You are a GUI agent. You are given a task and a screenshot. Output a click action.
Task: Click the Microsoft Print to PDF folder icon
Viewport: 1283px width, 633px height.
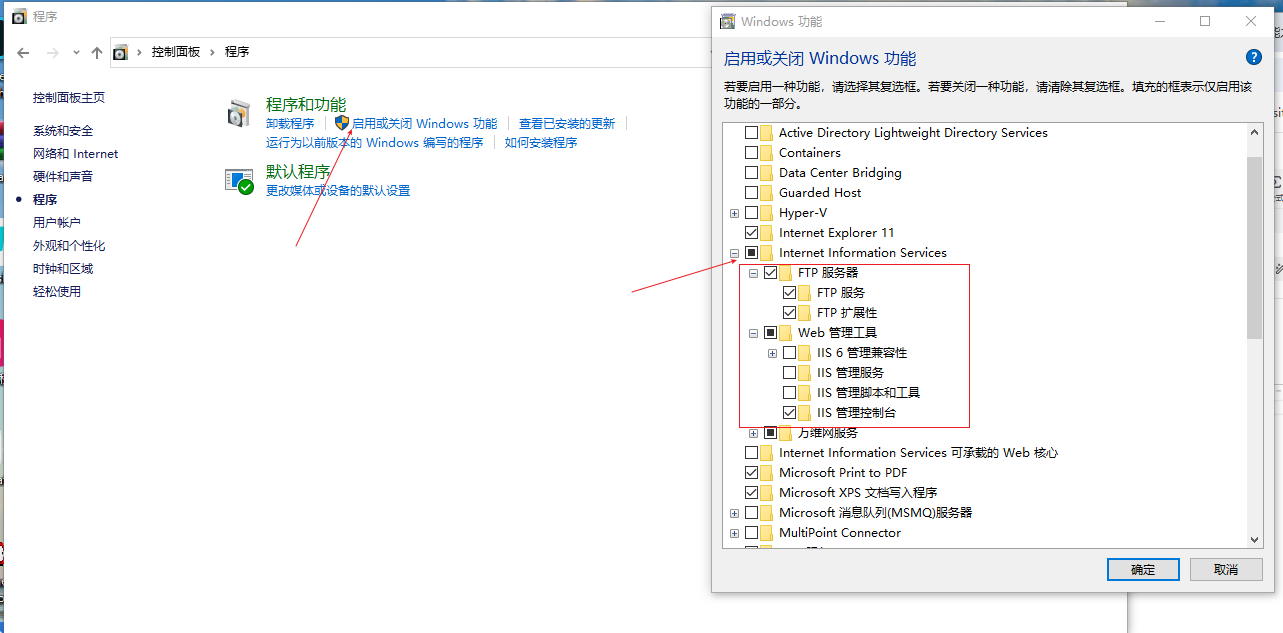[767, 473]
